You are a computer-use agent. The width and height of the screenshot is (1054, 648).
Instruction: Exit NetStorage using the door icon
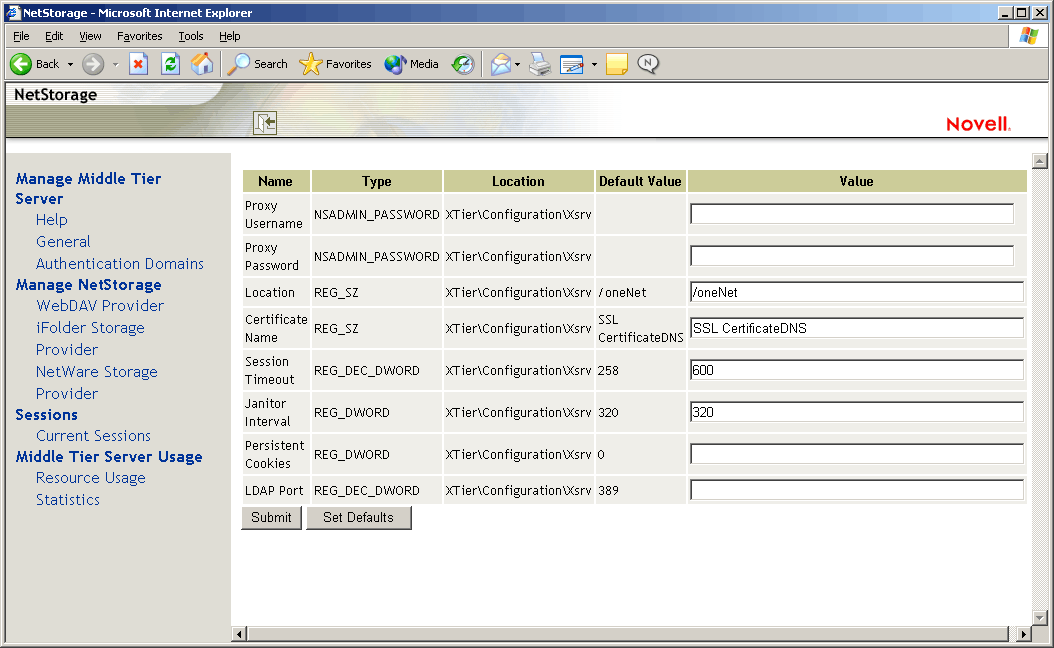pyautogui.click(x=265, y=122)
